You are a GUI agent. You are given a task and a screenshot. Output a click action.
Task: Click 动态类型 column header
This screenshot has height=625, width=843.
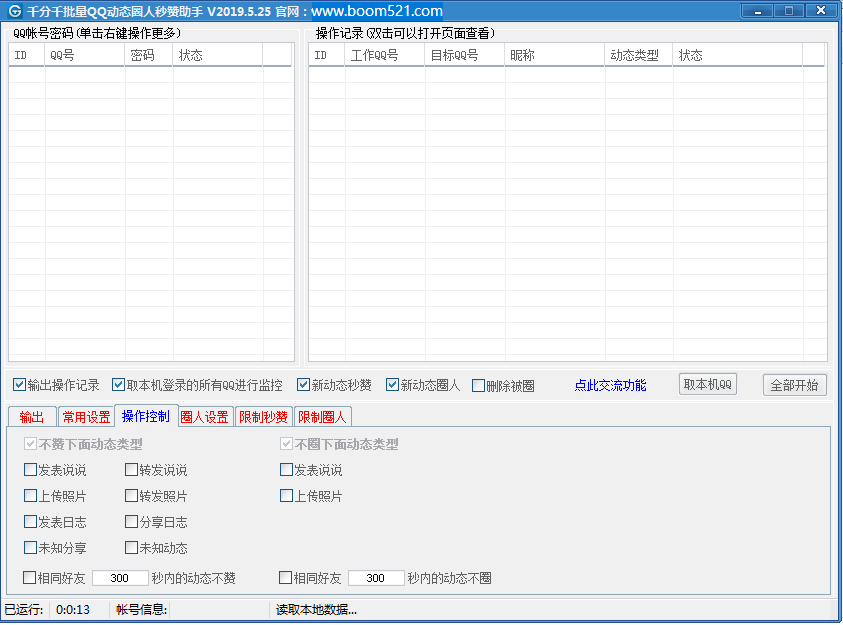click(x=639, y=55)
